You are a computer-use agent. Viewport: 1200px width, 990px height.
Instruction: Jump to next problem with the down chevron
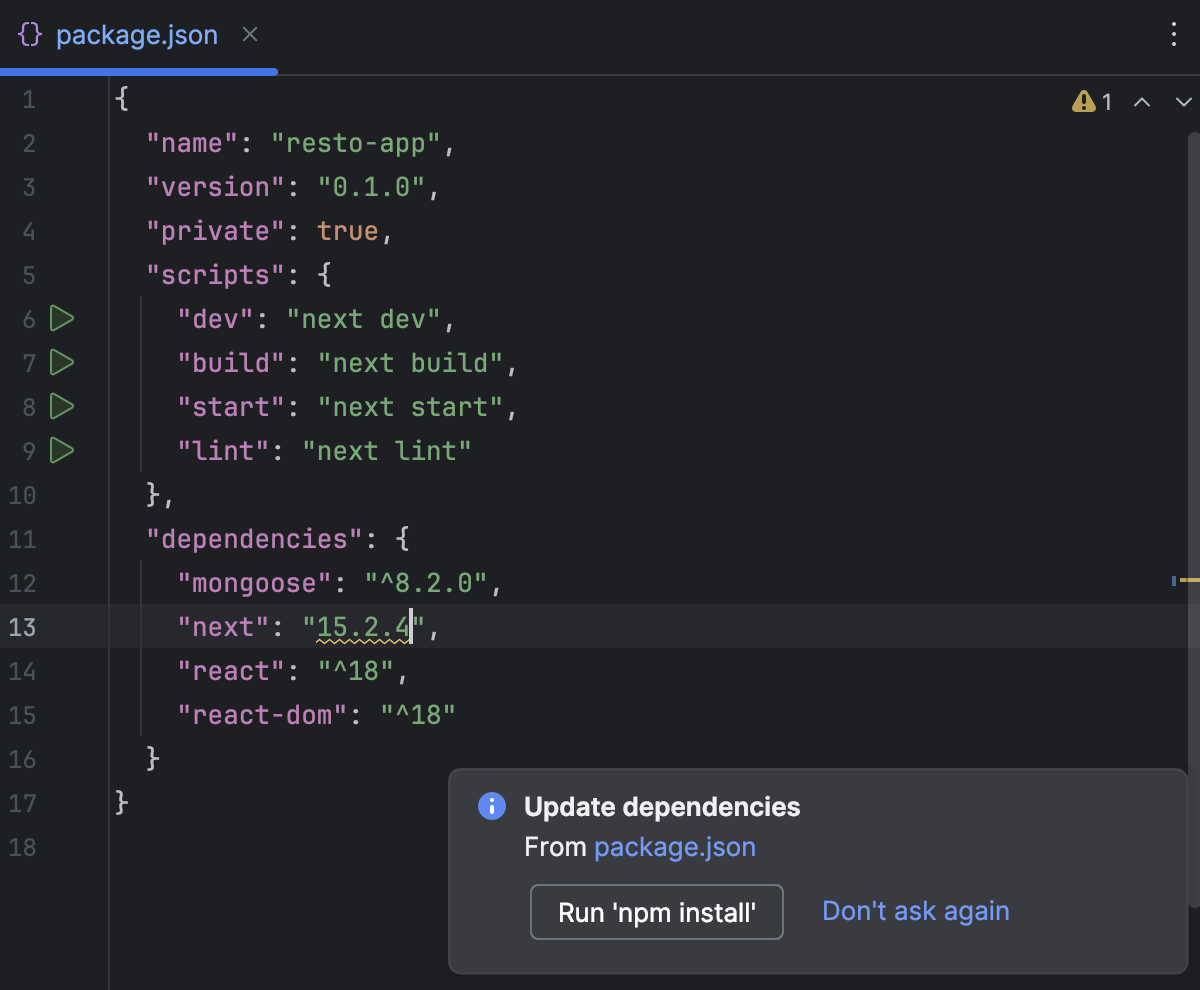pyautogui.click(x=1183, y=101)
